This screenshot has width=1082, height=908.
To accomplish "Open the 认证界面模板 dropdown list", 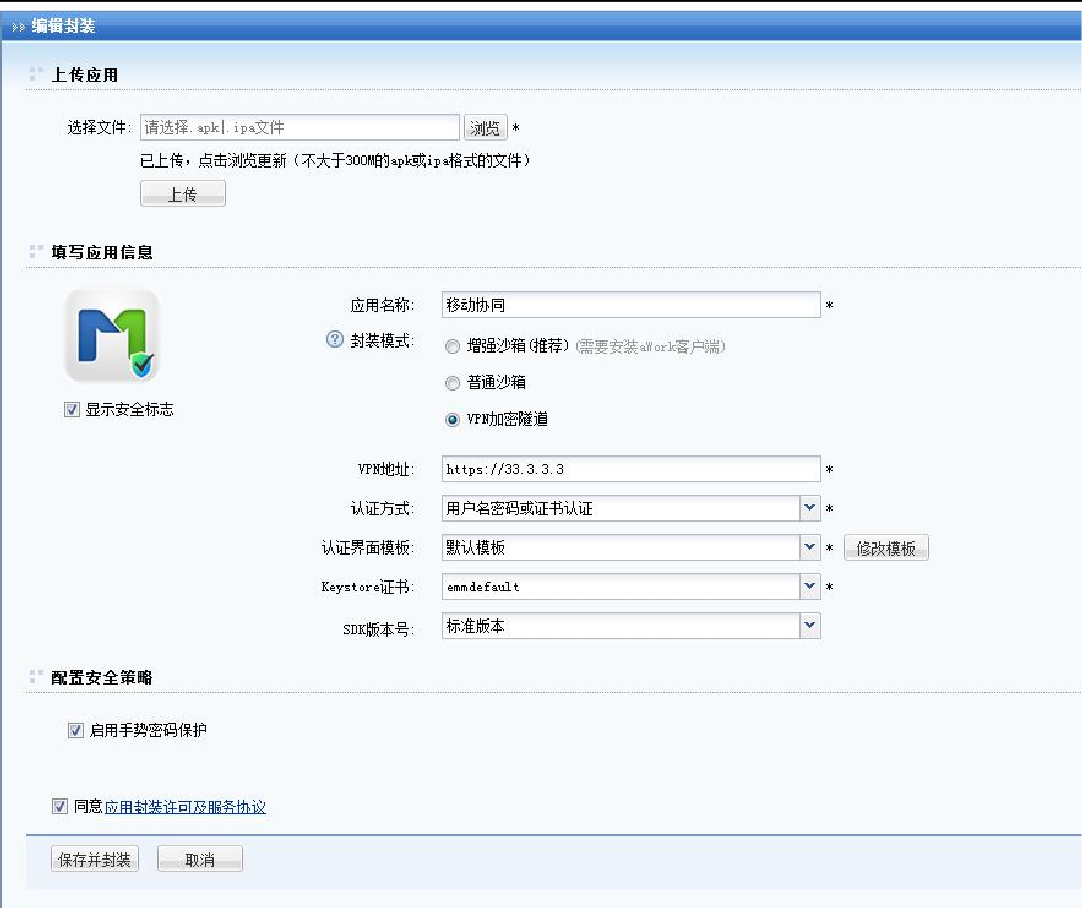I will coord(810,548).
